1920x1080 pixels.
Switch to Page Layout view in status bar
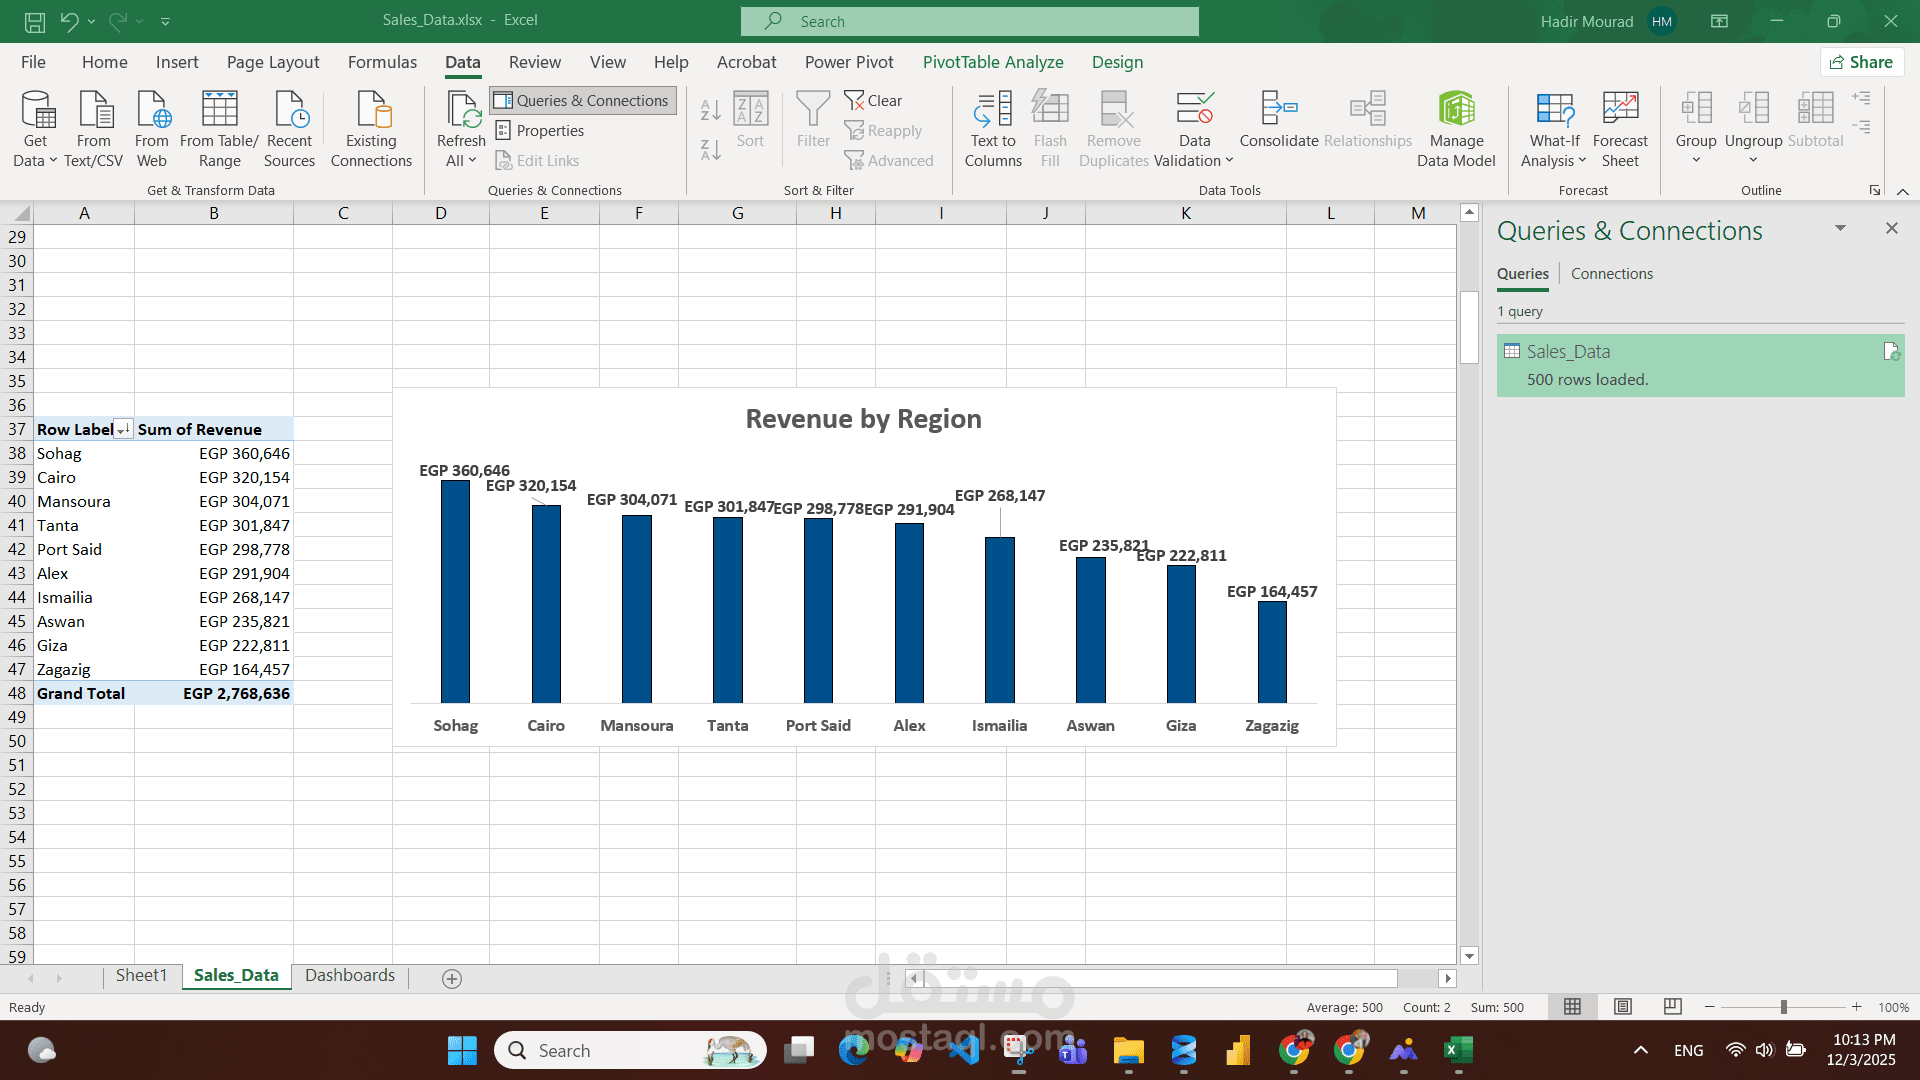click(1623, 1007)
